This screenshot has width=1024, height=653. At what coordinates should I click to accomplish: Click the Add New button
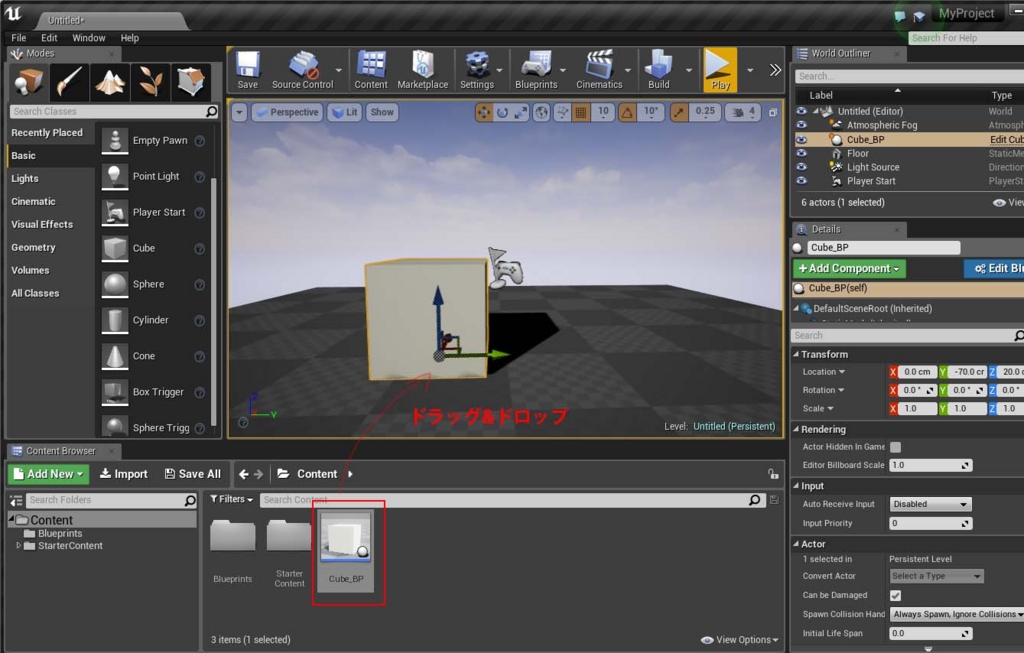click(x=48, y=474)
